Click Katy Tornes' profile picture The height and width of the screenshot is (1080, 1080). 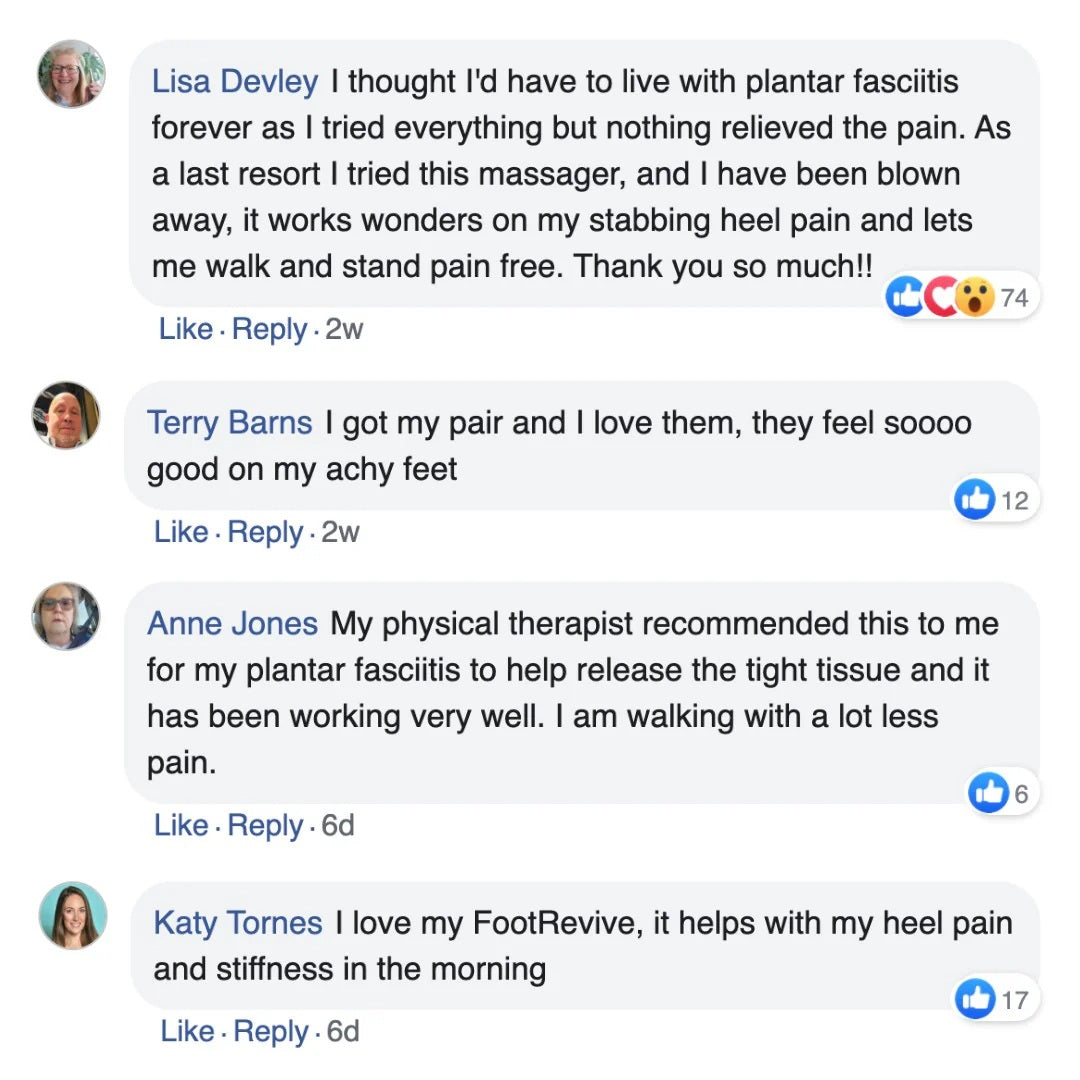coord(72,915)
